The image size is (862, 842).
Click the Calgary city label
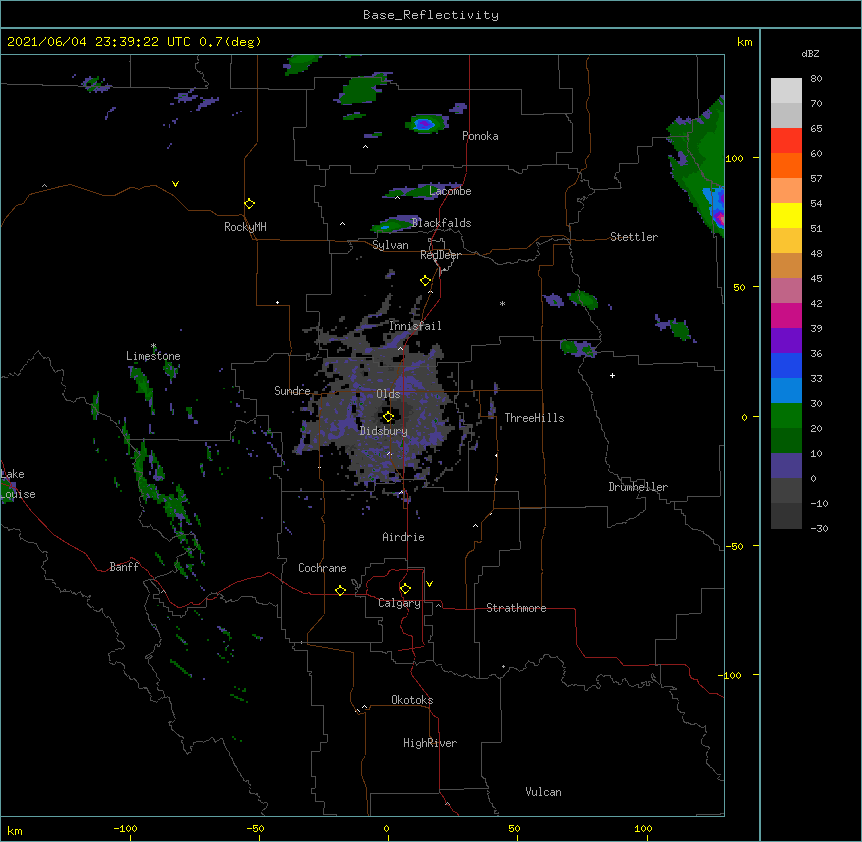(x=399, y=603)
